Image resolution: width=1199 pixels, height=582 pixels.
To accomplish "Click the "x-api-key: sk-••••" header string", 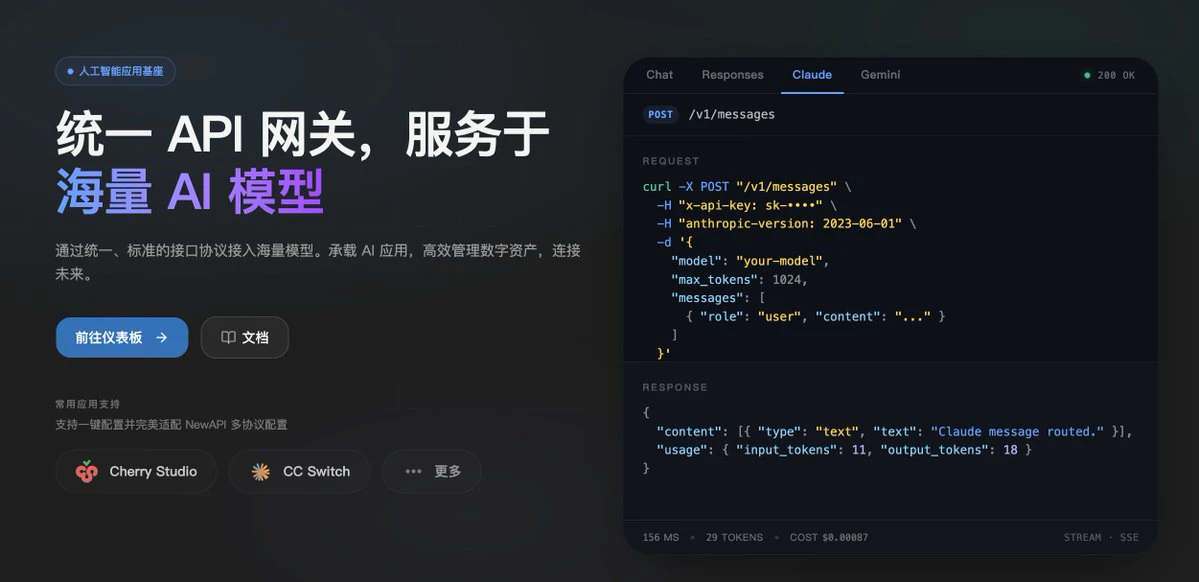I will point(750,206).
